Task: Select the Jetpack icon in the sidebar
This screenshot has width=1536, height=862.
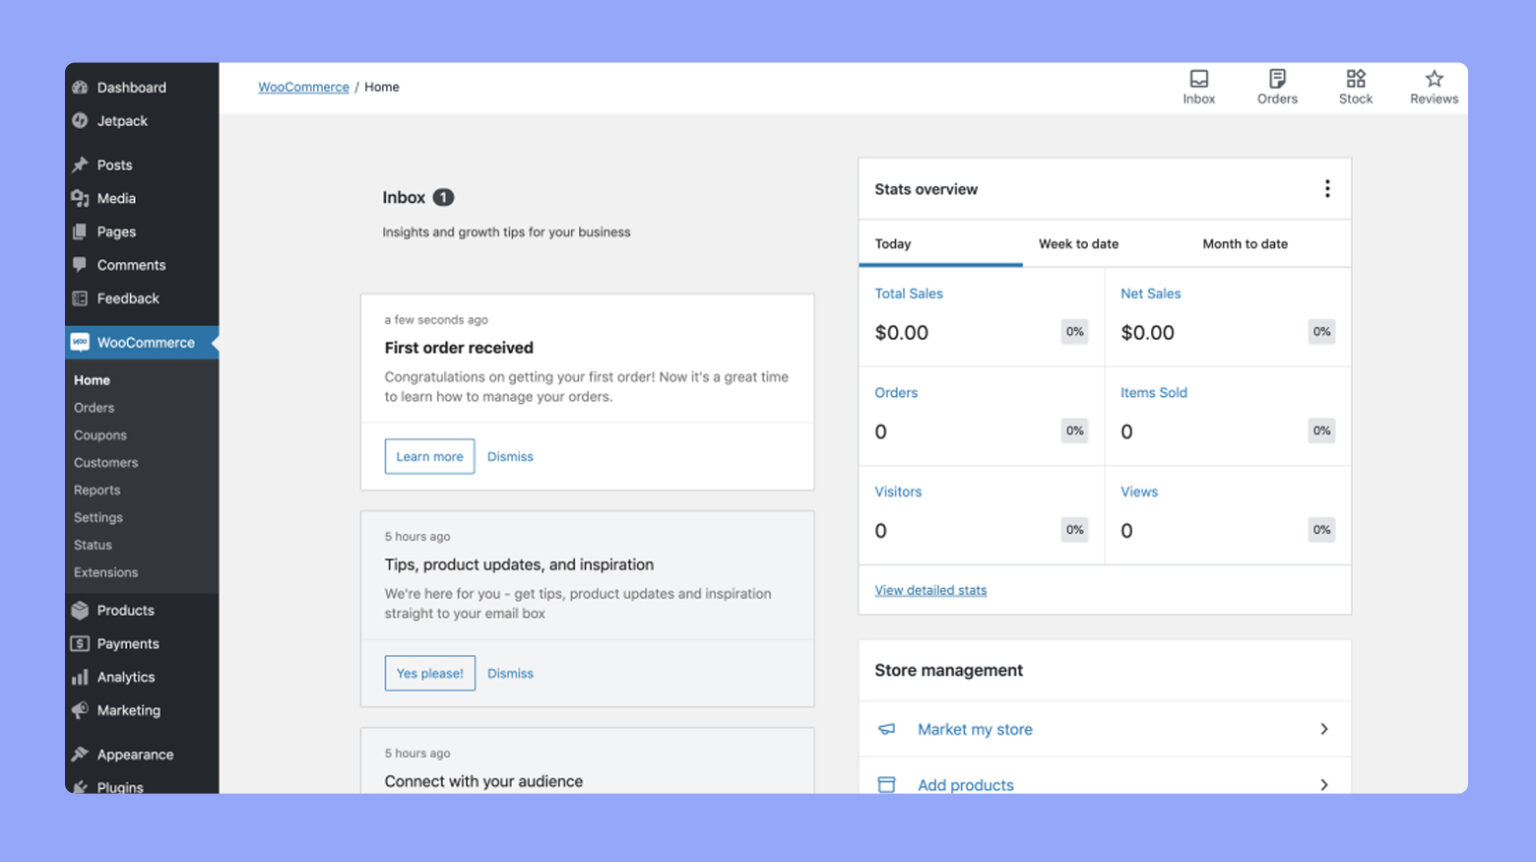Action: [x=80, y=121]
